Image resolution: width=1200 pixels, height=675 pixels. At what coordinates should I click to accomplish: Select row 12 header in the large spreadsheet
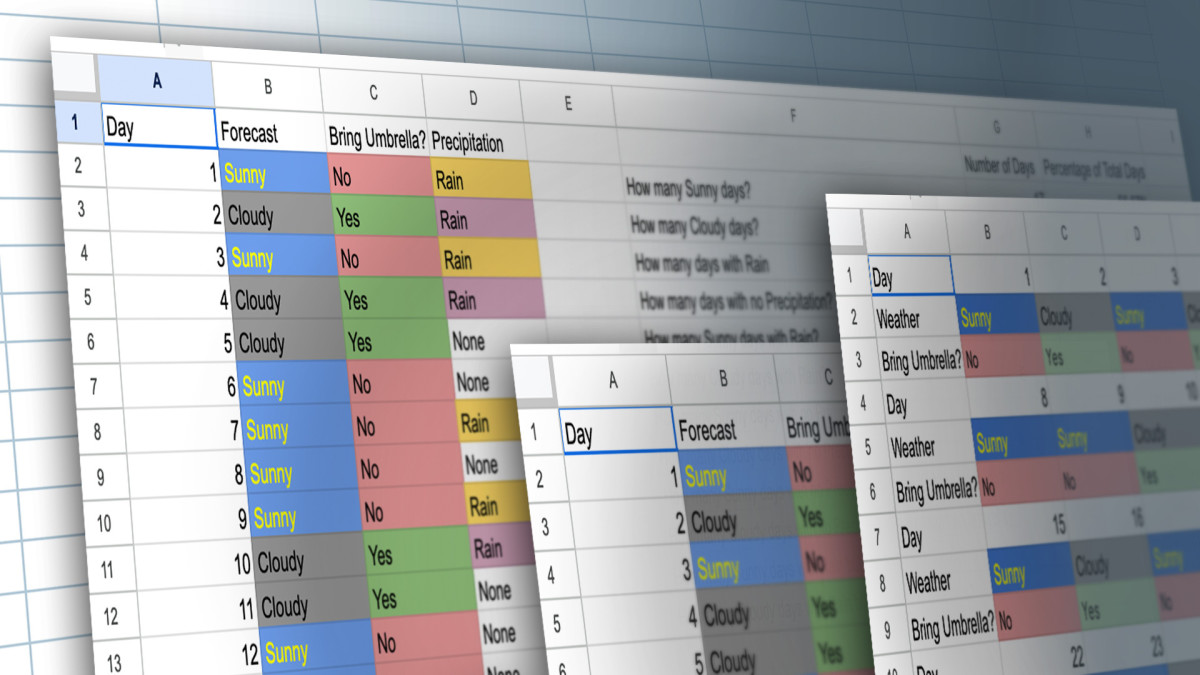tap(110, 617)
